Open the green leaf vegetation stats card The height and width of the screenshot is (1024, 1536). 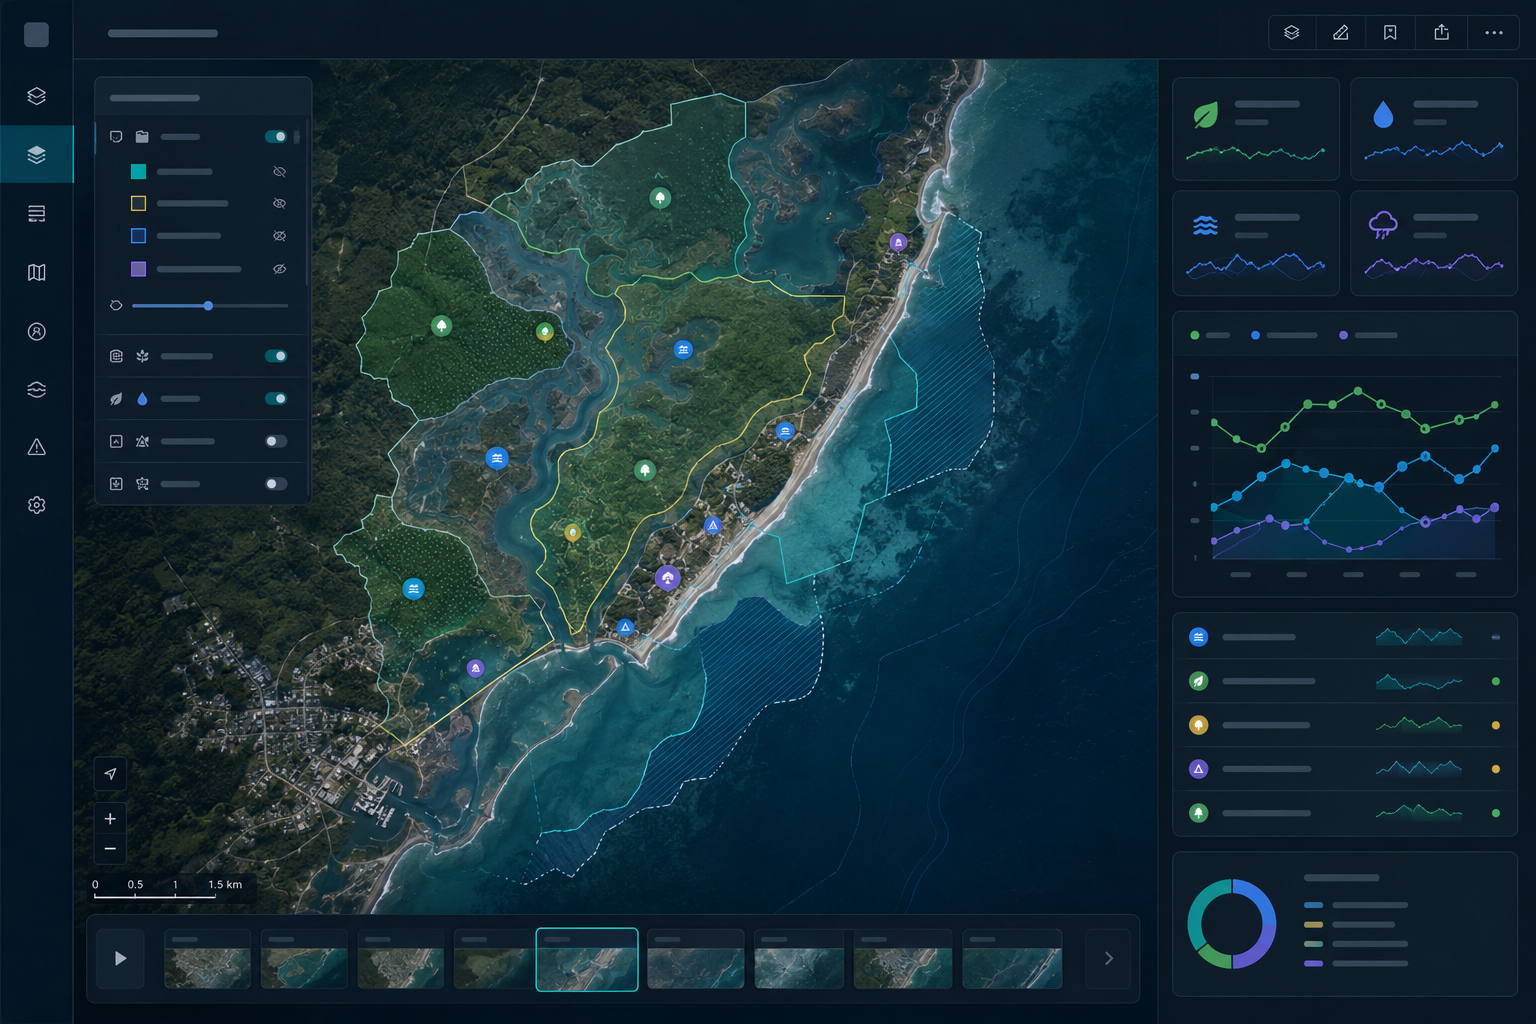(1256, 129)
